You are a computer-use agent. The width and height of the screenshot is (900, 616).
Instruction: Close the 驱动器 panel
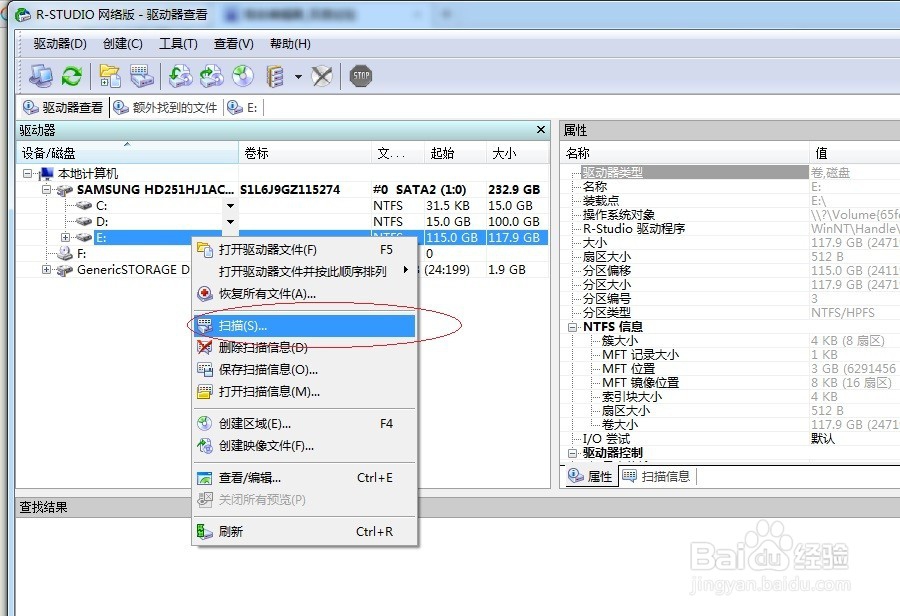coord(541,130)
